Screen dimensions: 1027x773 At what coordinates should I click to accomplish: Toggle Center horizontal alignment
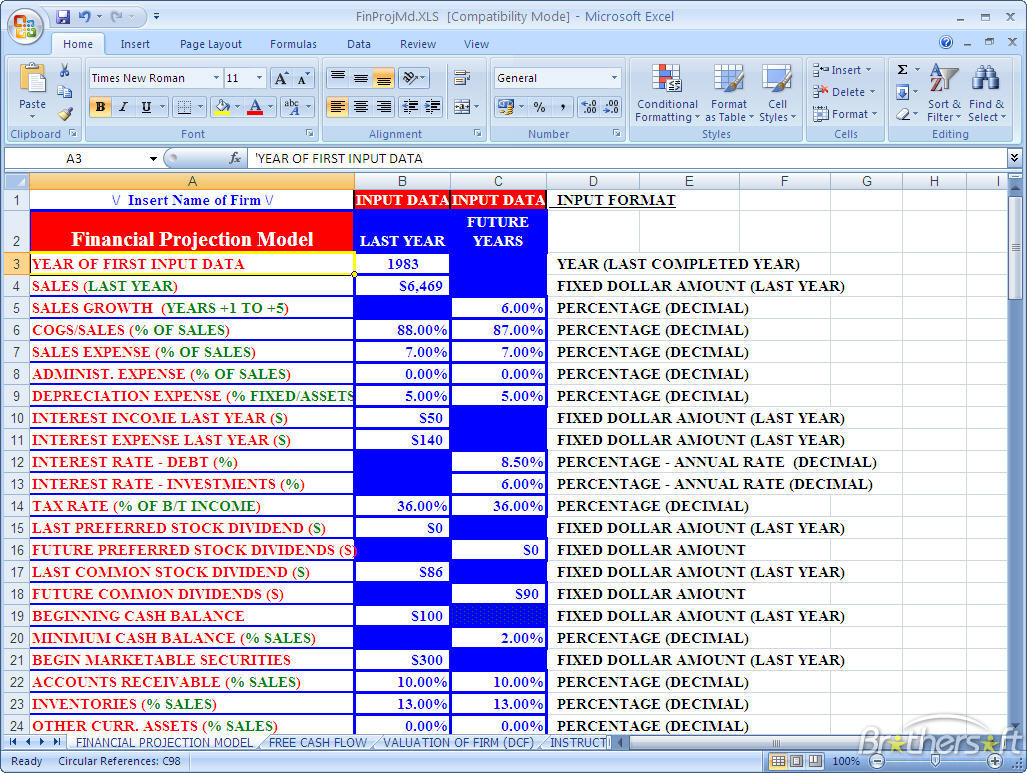click(x=360, y=107)
